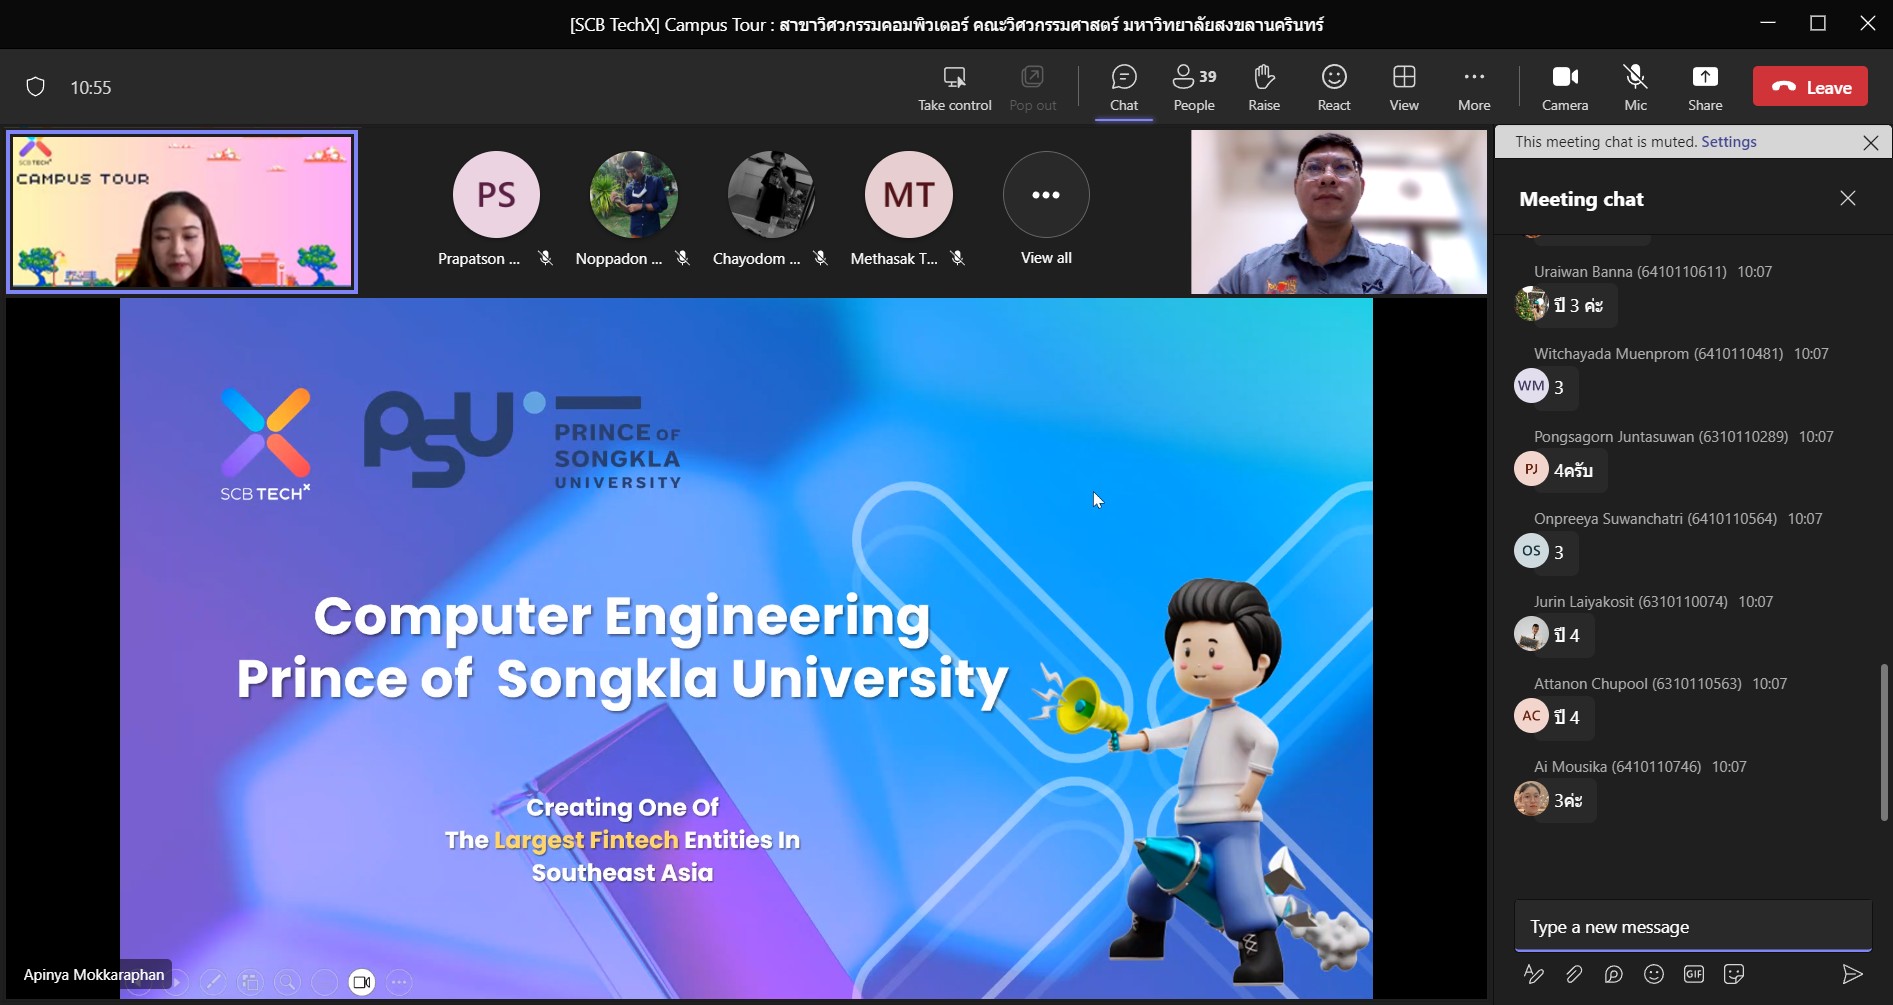Open the People participants list

coord(1193,88)
